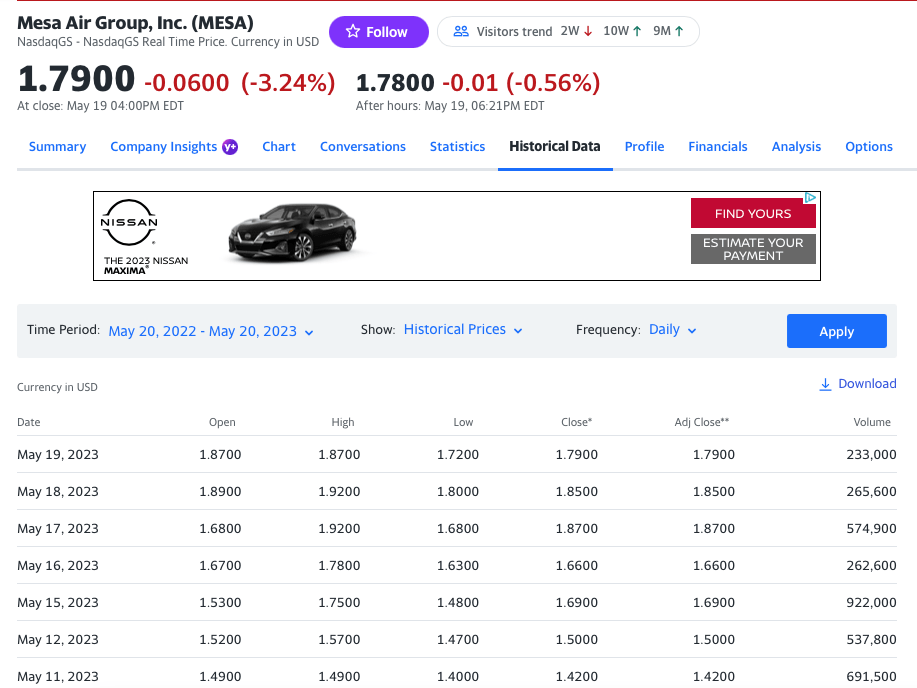Click the Y+ badge beside Company Insights
Screen dimensions: 917x688
tap(230, 147)
